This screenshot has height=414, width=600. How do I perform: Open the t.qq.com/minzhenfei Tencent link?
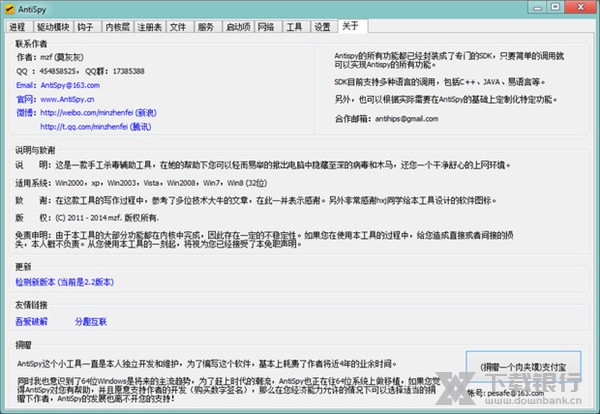pyautogui.click(x=96, y=127)
